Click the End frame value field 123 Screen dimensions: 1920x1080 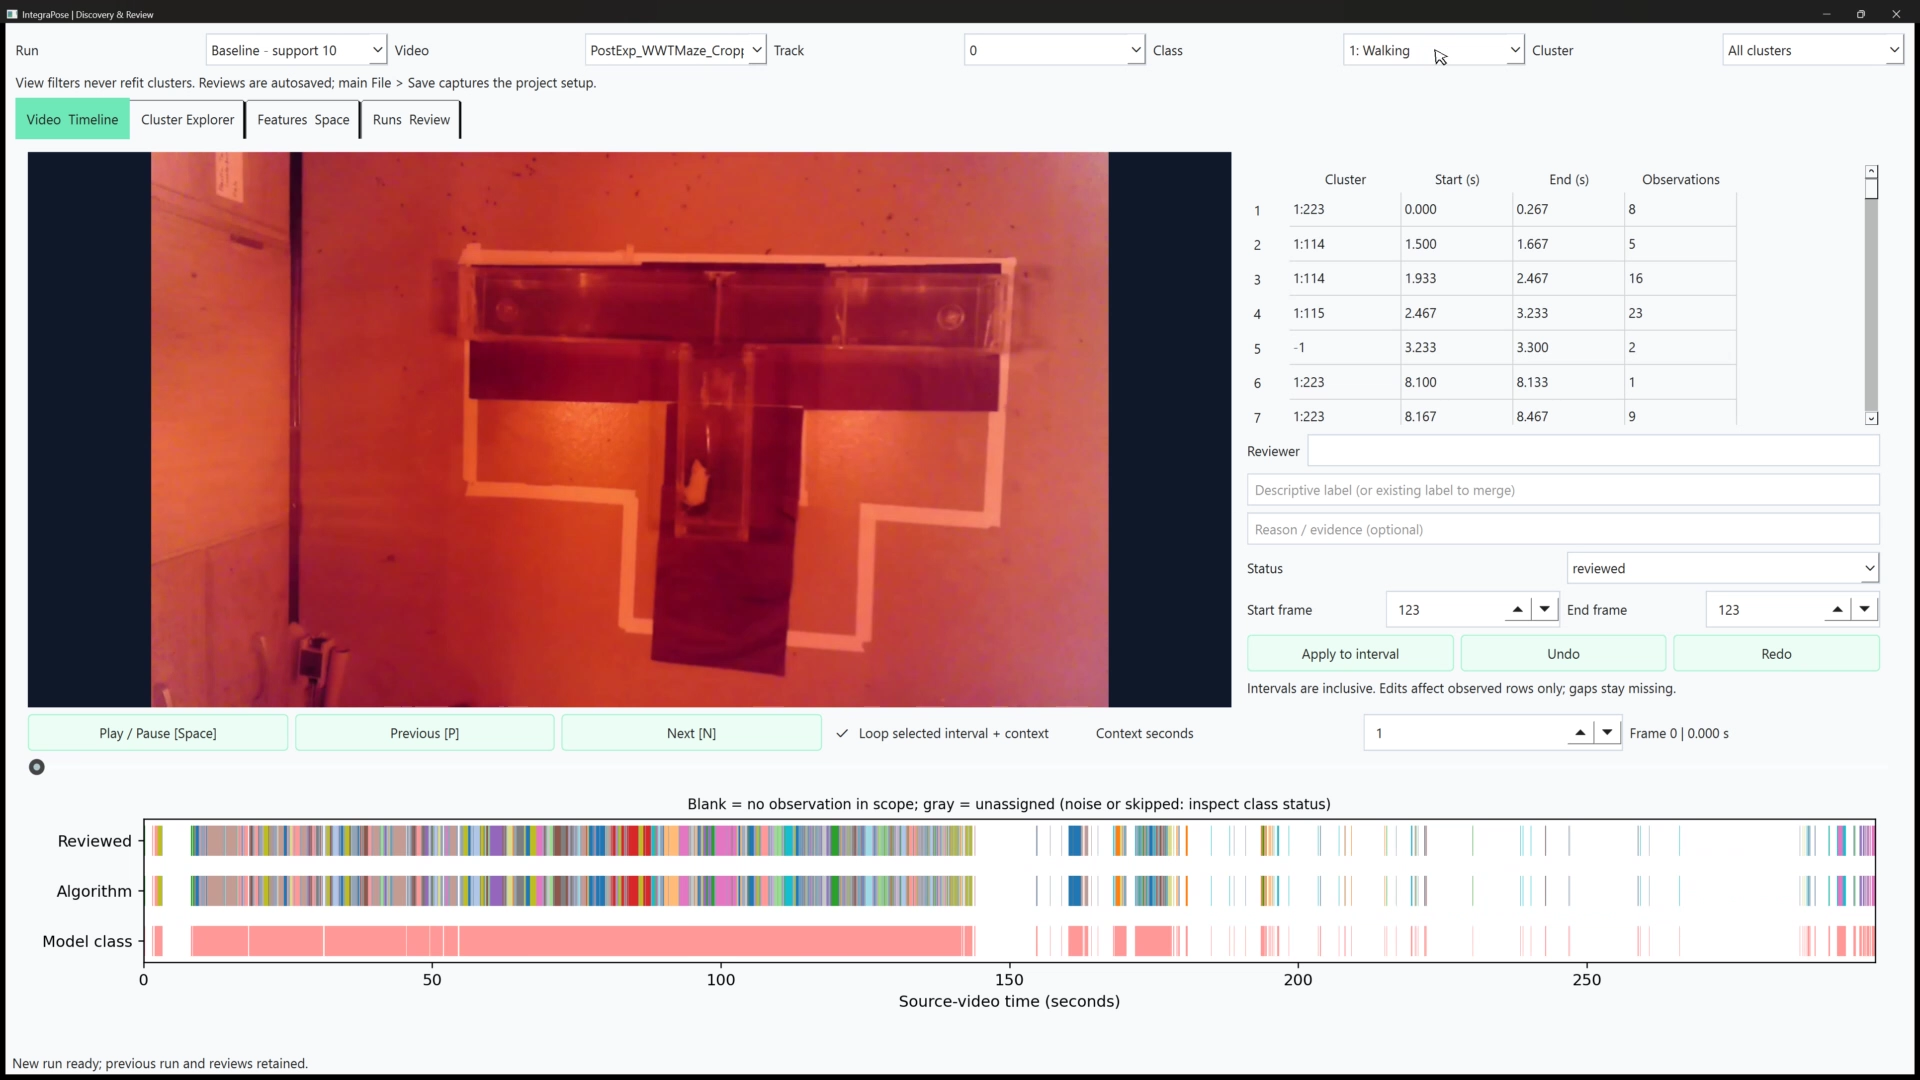point(1765,609)
